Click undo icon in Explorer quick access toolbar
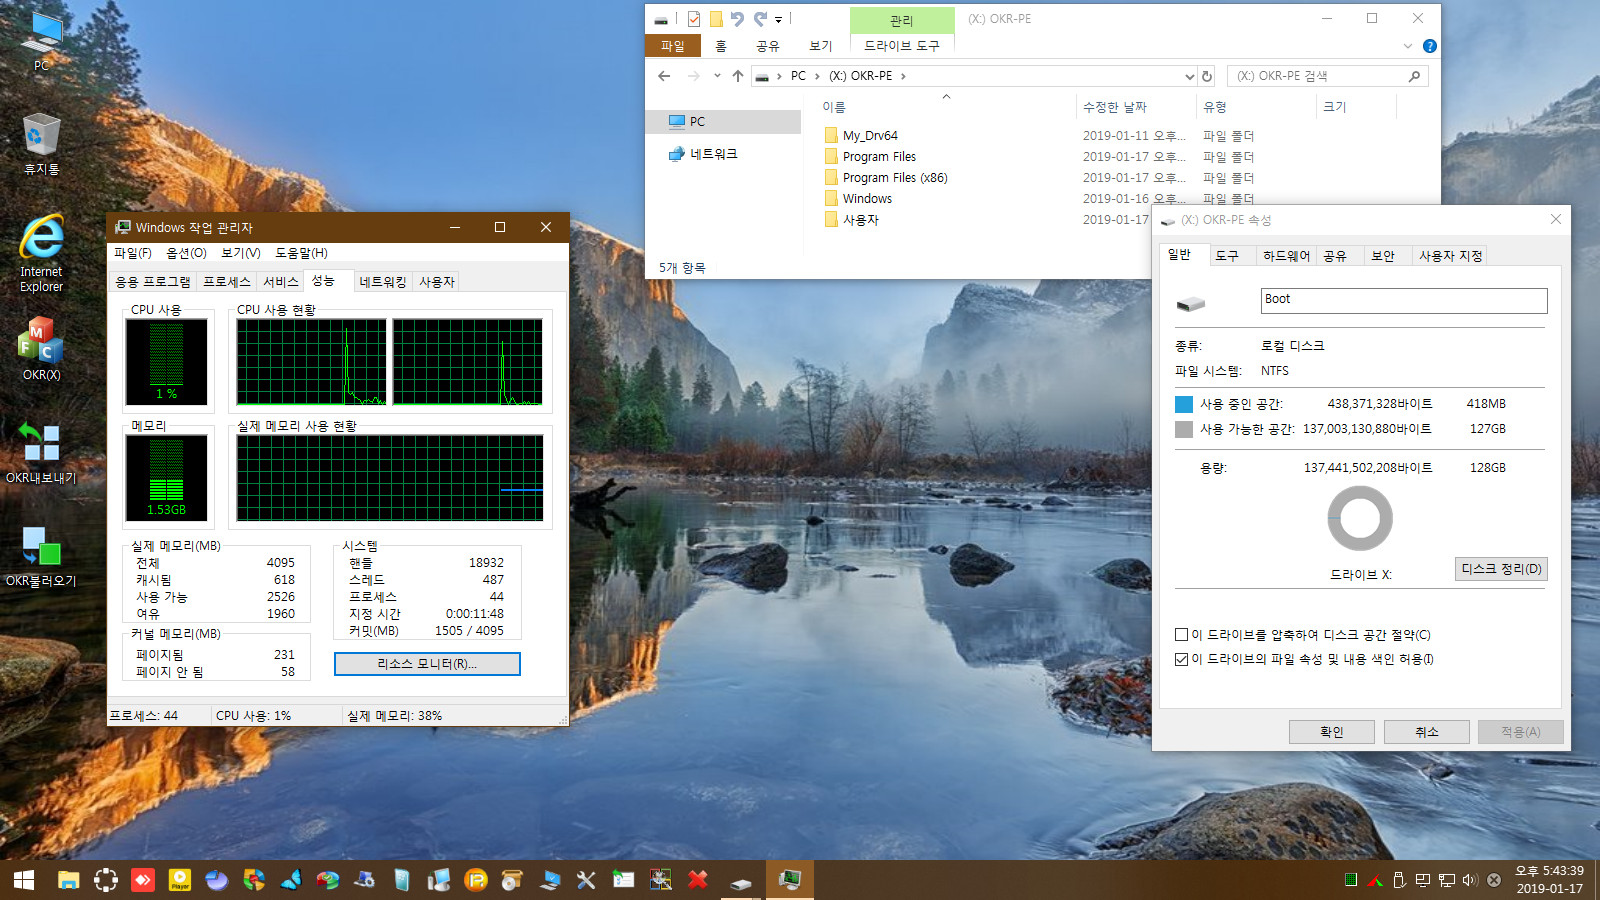This screenshot has height=900, width=1600. [x=738, y=19]
